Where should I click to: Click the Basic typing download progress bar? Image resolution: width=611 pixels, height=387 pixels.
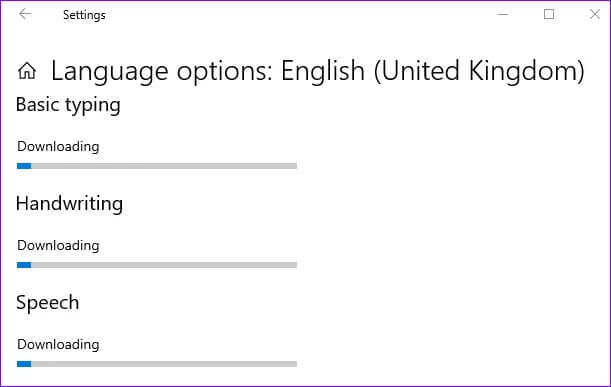[x=157, y=166]
